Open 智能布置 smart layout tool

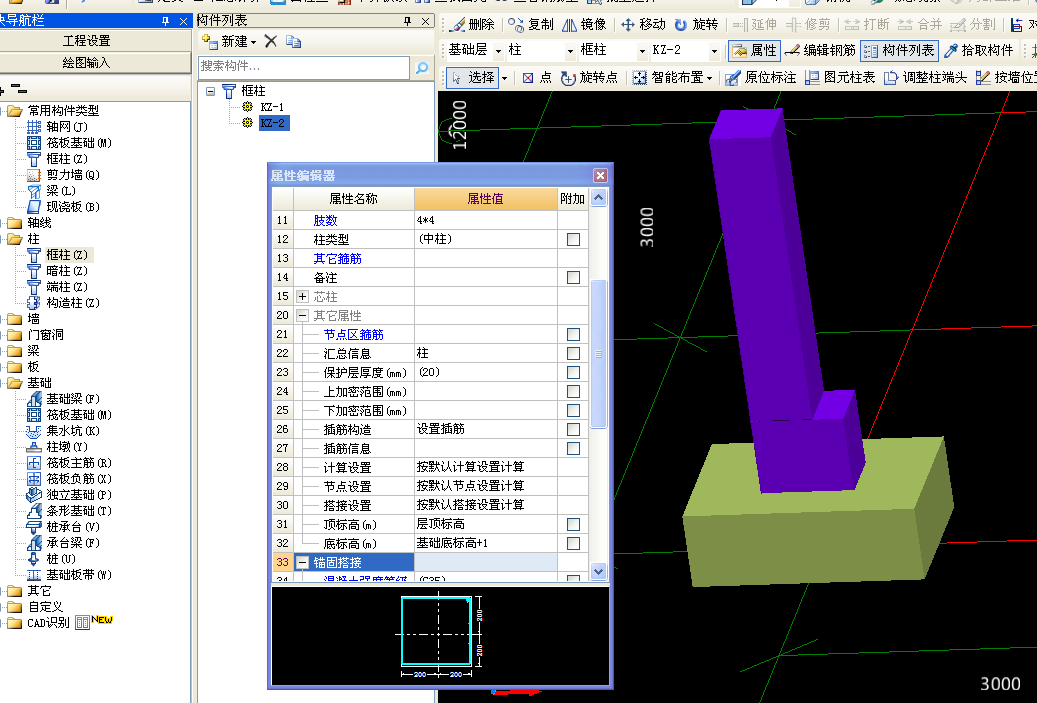pos(672,77)
